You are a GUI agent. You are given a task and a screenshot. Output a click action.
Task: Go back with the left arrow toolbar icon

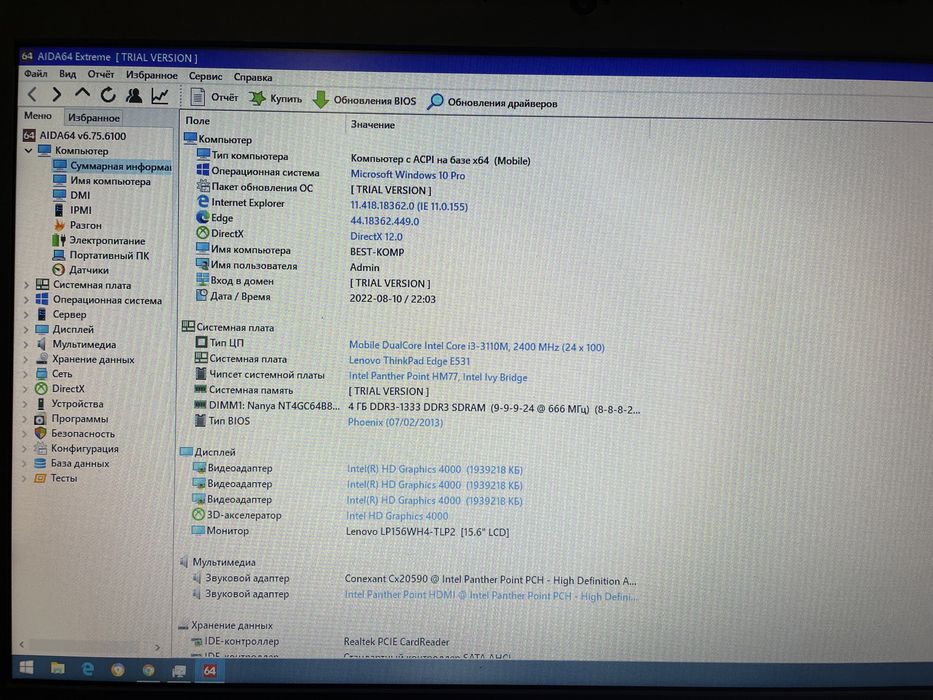[32, 93]
